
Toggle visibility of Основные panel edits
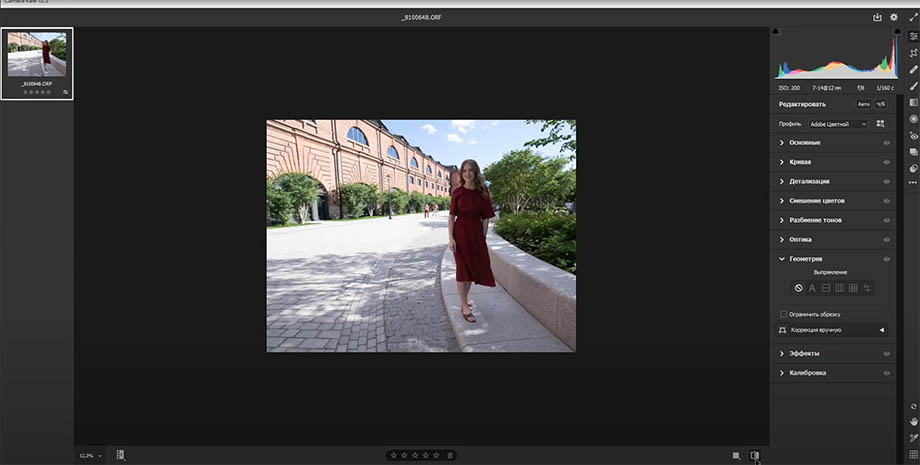[x=886, y=143]
